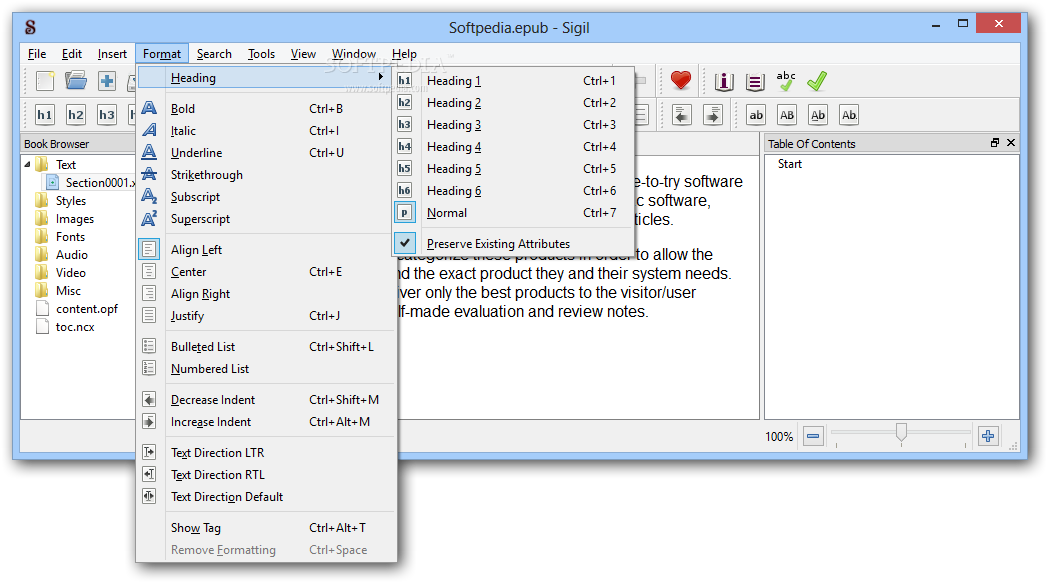Toggle Bulleted List formatting
Screen dimensions: 1048x583
[266, 346]
